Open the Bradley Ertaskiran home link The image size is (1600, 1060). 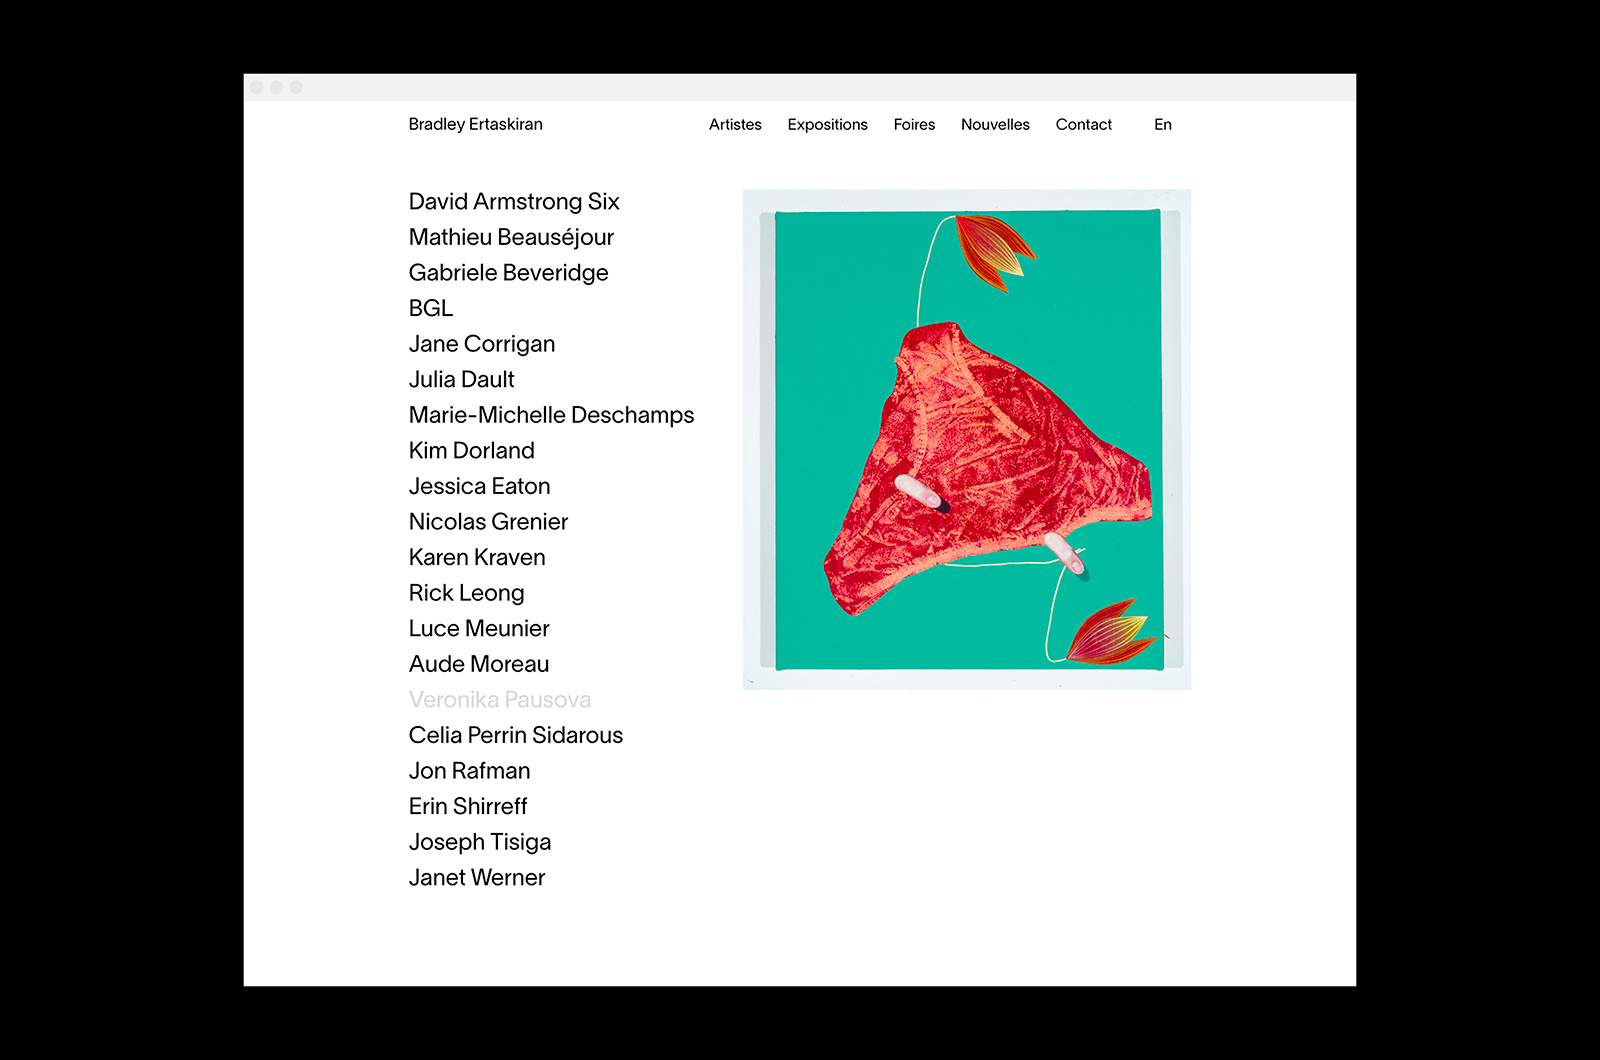tap(475, 124)
